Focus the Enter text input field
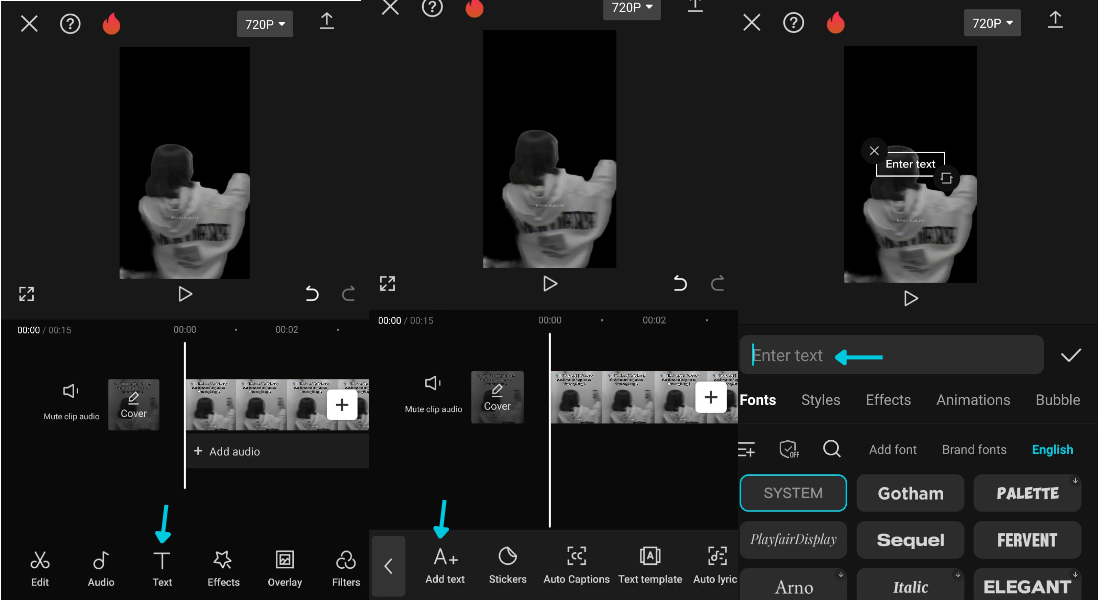 click(892, 355)
